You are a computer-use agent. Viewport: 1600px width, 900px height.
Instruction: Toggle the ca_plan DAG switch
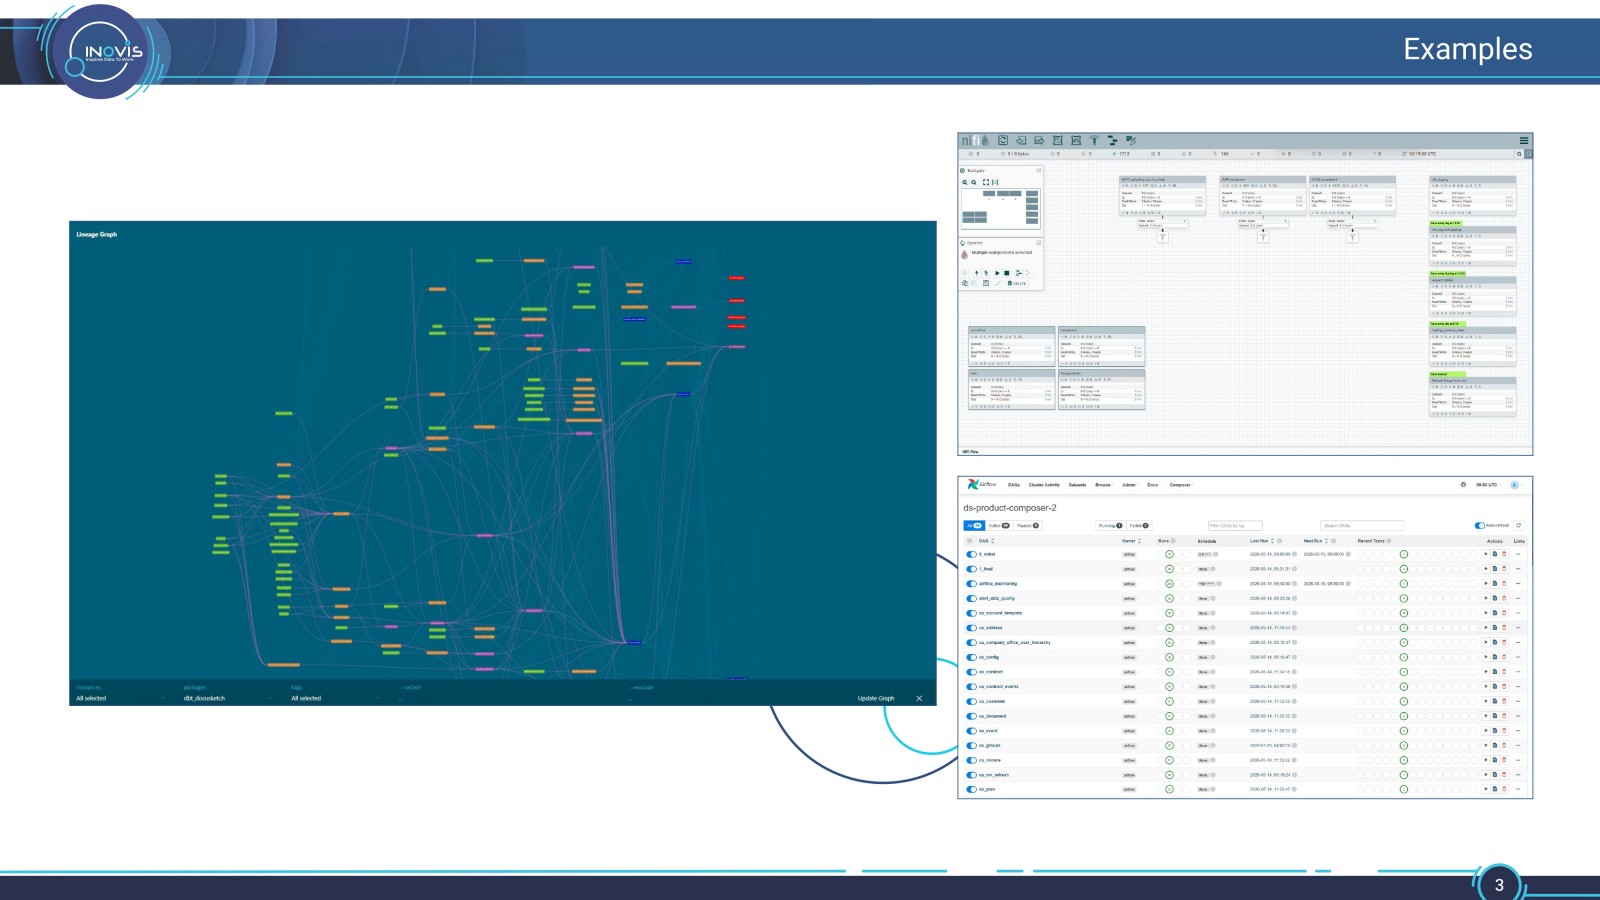pyautogui.click(x=971, y=789)
